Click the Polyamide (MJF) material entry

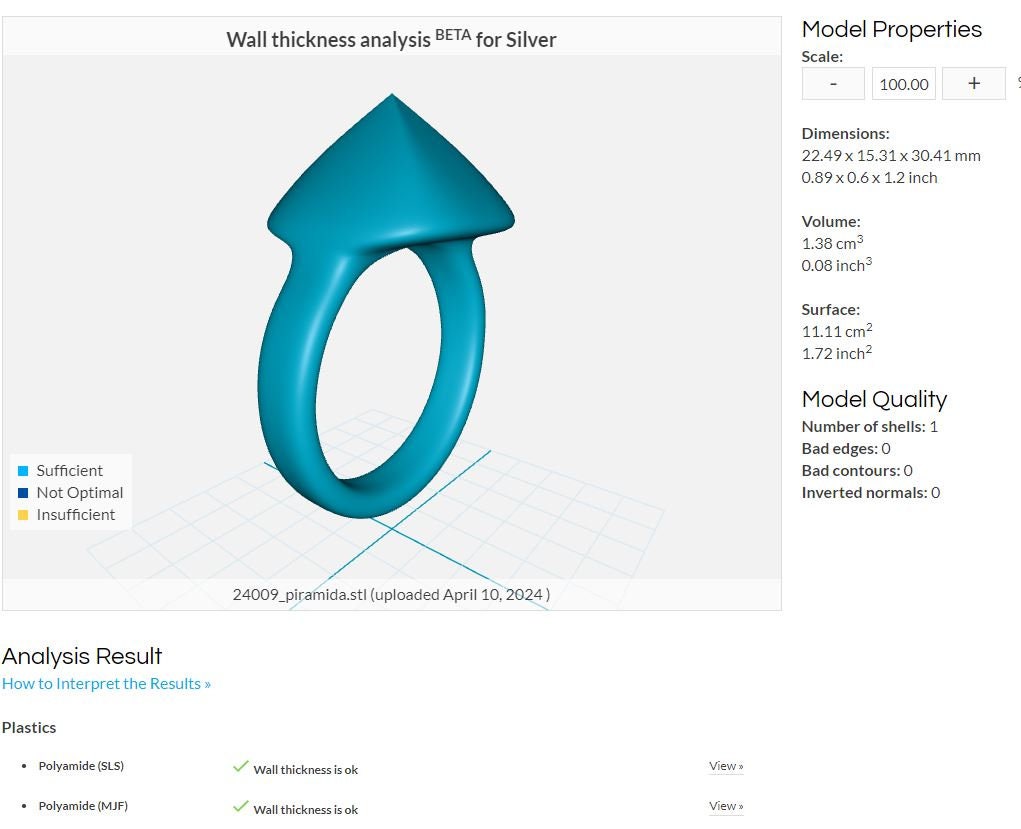coord(83,806)
